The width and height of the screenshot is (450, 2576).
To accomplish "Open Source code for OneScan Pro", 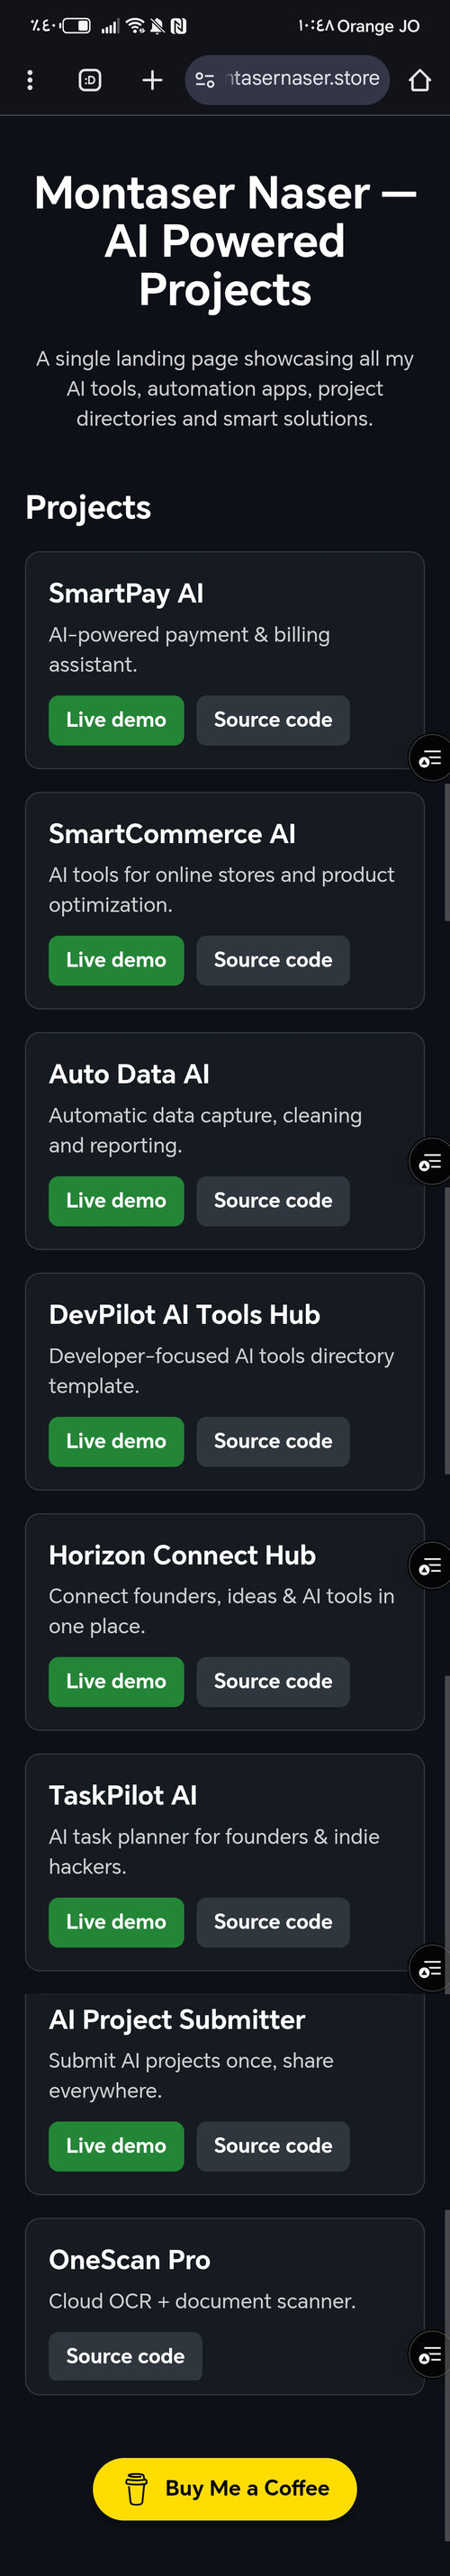I will (125, 2356).
